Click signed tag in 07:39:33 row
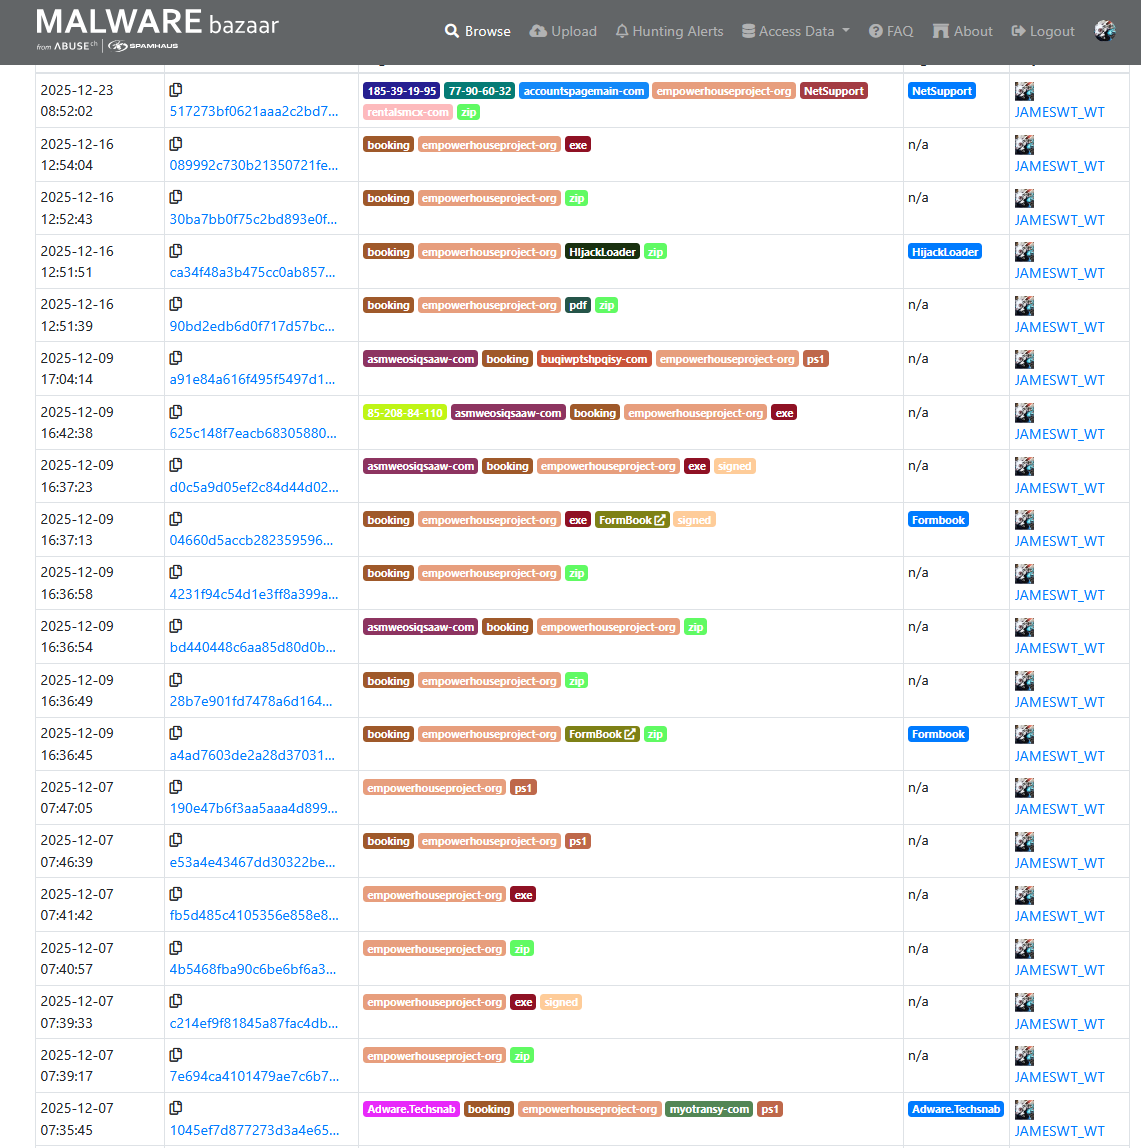Viewport: 1141px width, 1148px height. pos(561,1002)
